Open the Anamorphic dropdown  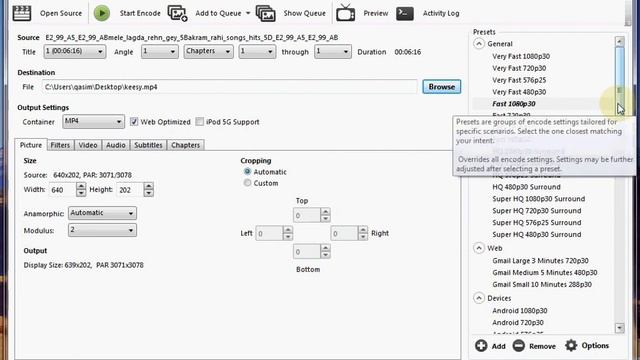click(x=102, y=213)
